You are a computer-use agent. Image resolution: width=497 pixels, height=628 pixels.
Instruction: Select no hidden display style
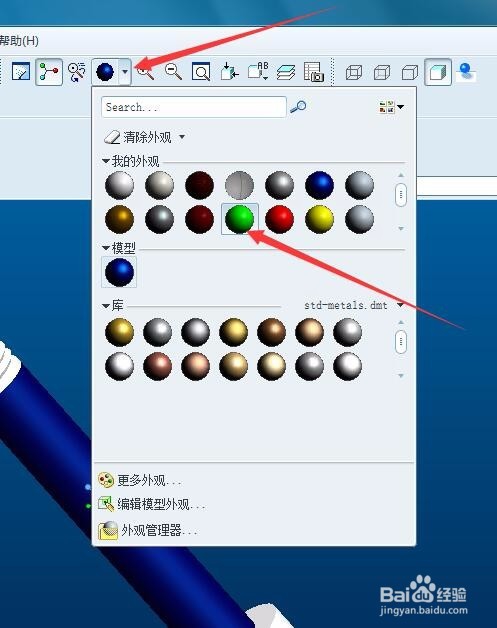tap(410, 73)
